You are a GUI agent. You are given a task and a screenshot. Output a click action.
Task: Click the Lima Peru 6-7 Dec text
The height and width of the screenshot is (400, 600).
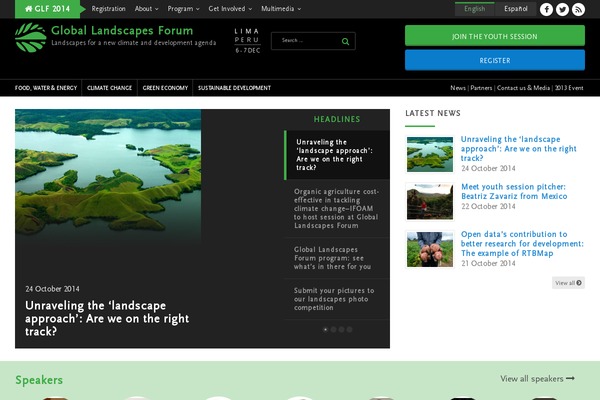point(247,41)
